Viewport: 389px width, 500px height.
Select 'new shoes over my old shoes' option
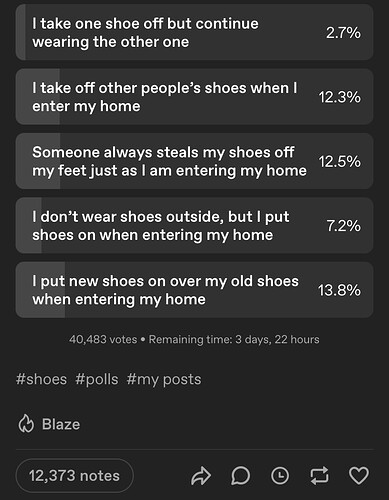[x=194, y=290]
